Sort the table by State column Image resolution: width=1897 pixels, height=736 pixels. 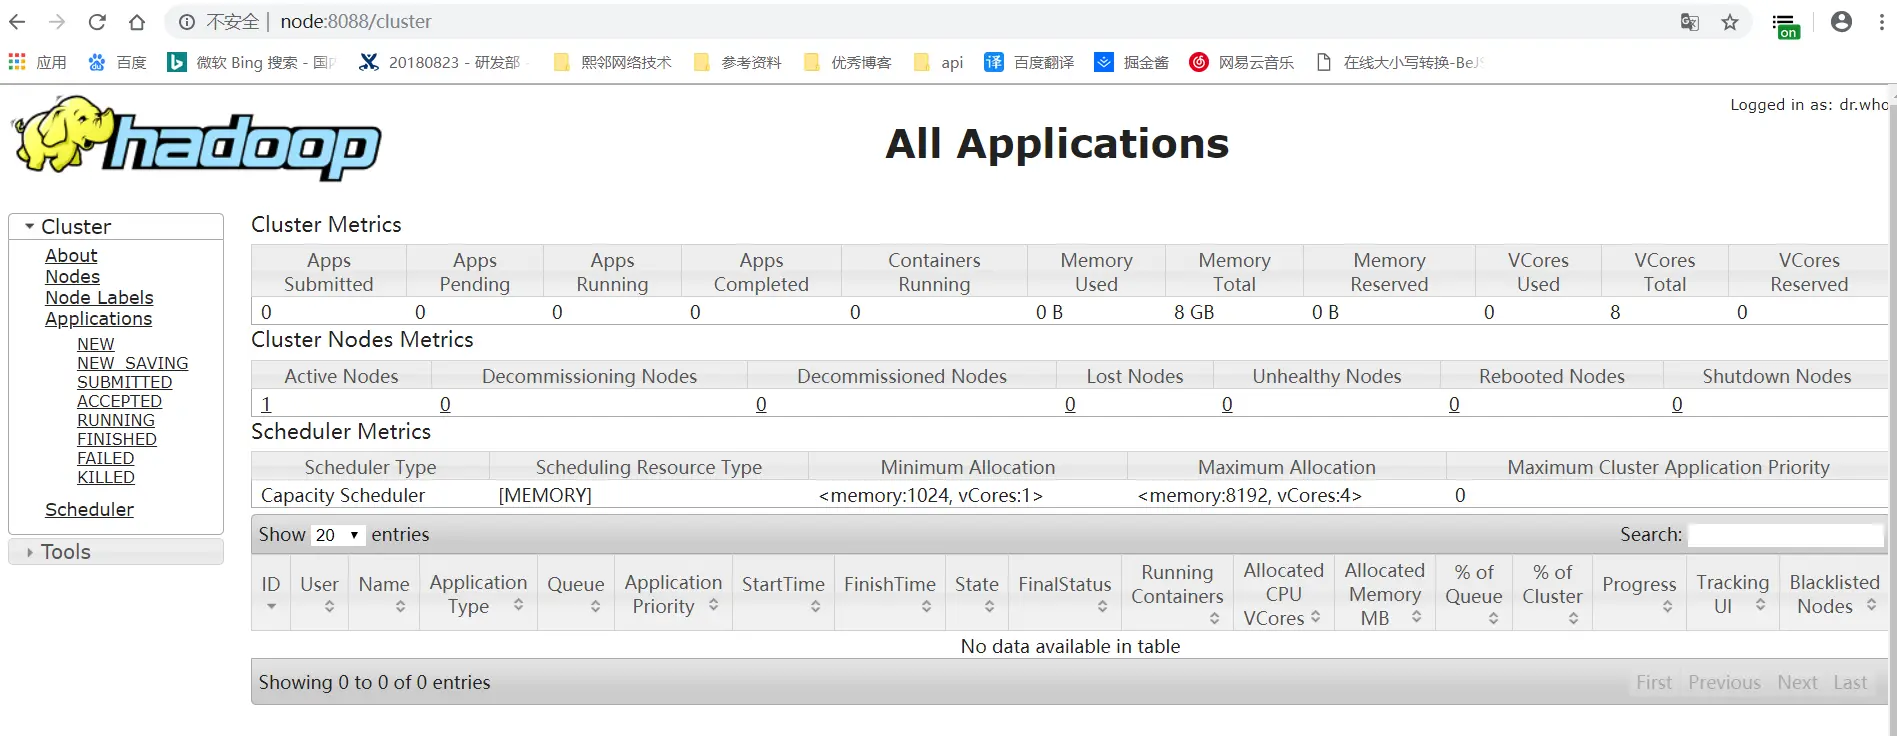tap(977, 594)
